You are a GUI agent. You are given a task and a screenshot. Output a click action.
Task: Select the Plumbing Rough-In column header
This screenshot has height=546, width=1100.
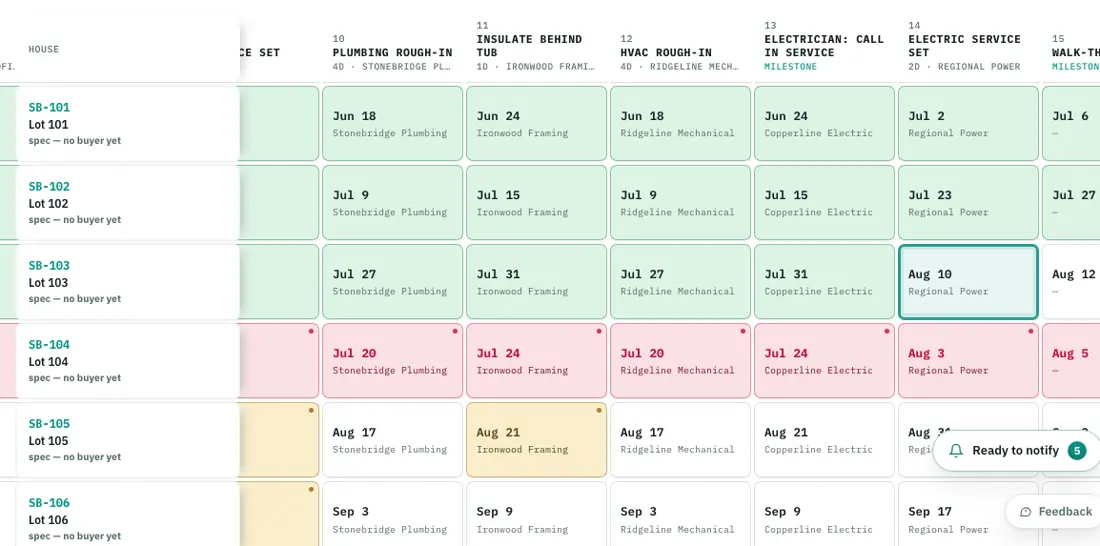(392, 53)
